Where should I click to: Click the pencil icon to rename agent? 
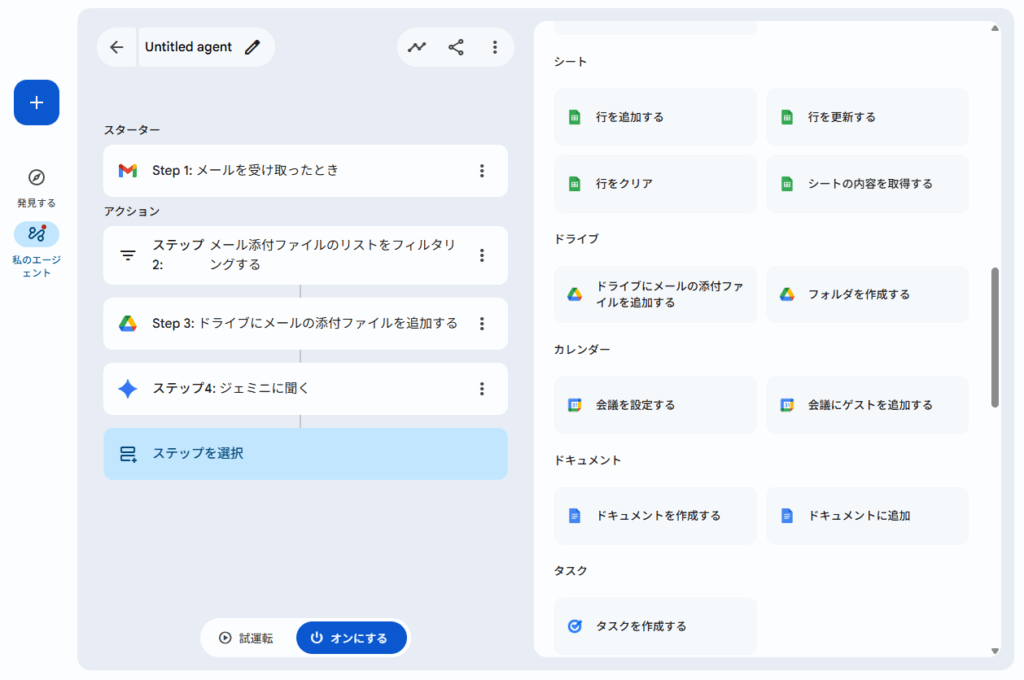(252, 47)
